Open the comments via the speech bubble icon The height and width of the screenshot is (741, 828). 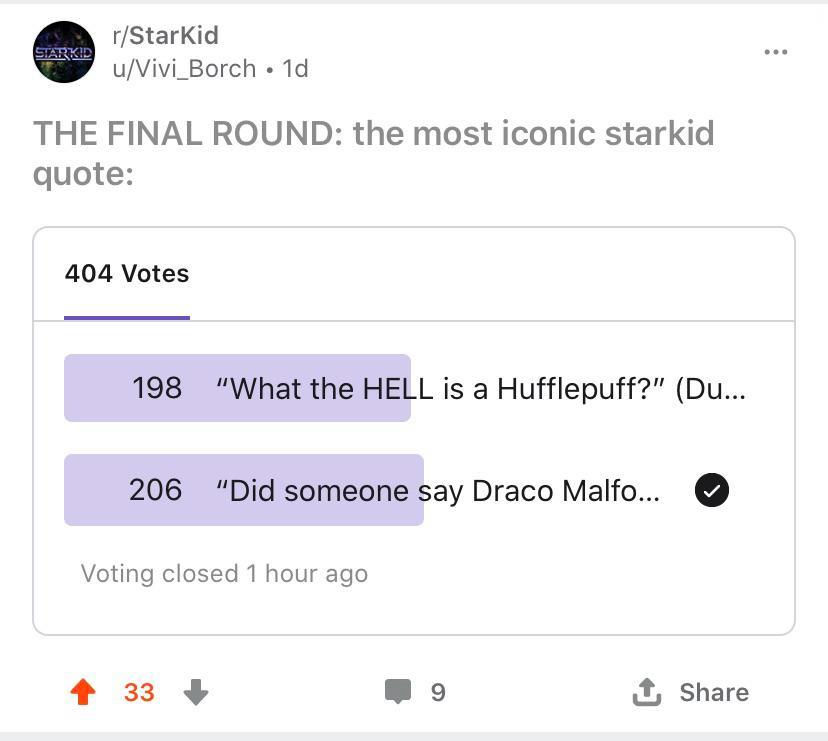pos(398,691)
